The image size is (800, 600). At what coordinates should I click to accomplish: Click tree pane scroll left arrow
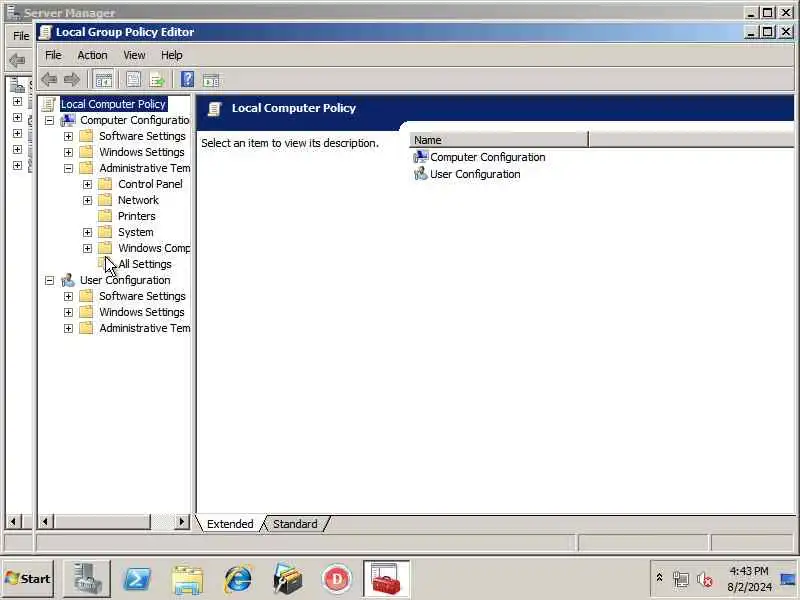tap(46, 521)
